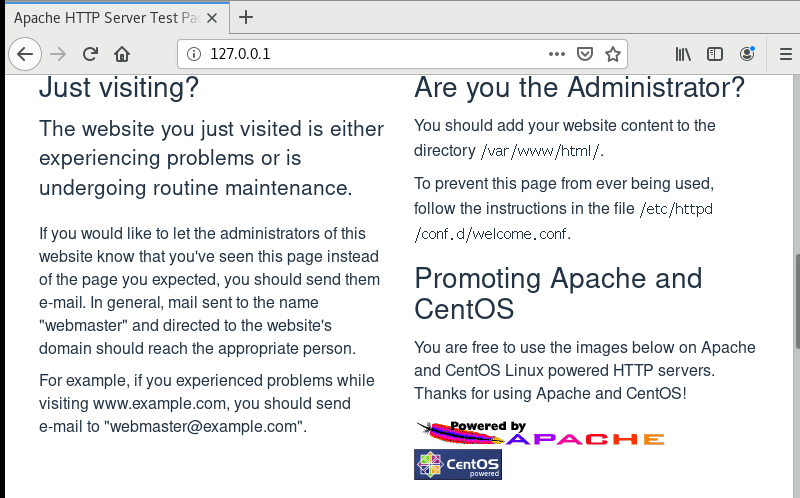This screenshot has width=800, height=498.
Task: Open the page actions three-dot menu
Action: [x=557, y=54]
